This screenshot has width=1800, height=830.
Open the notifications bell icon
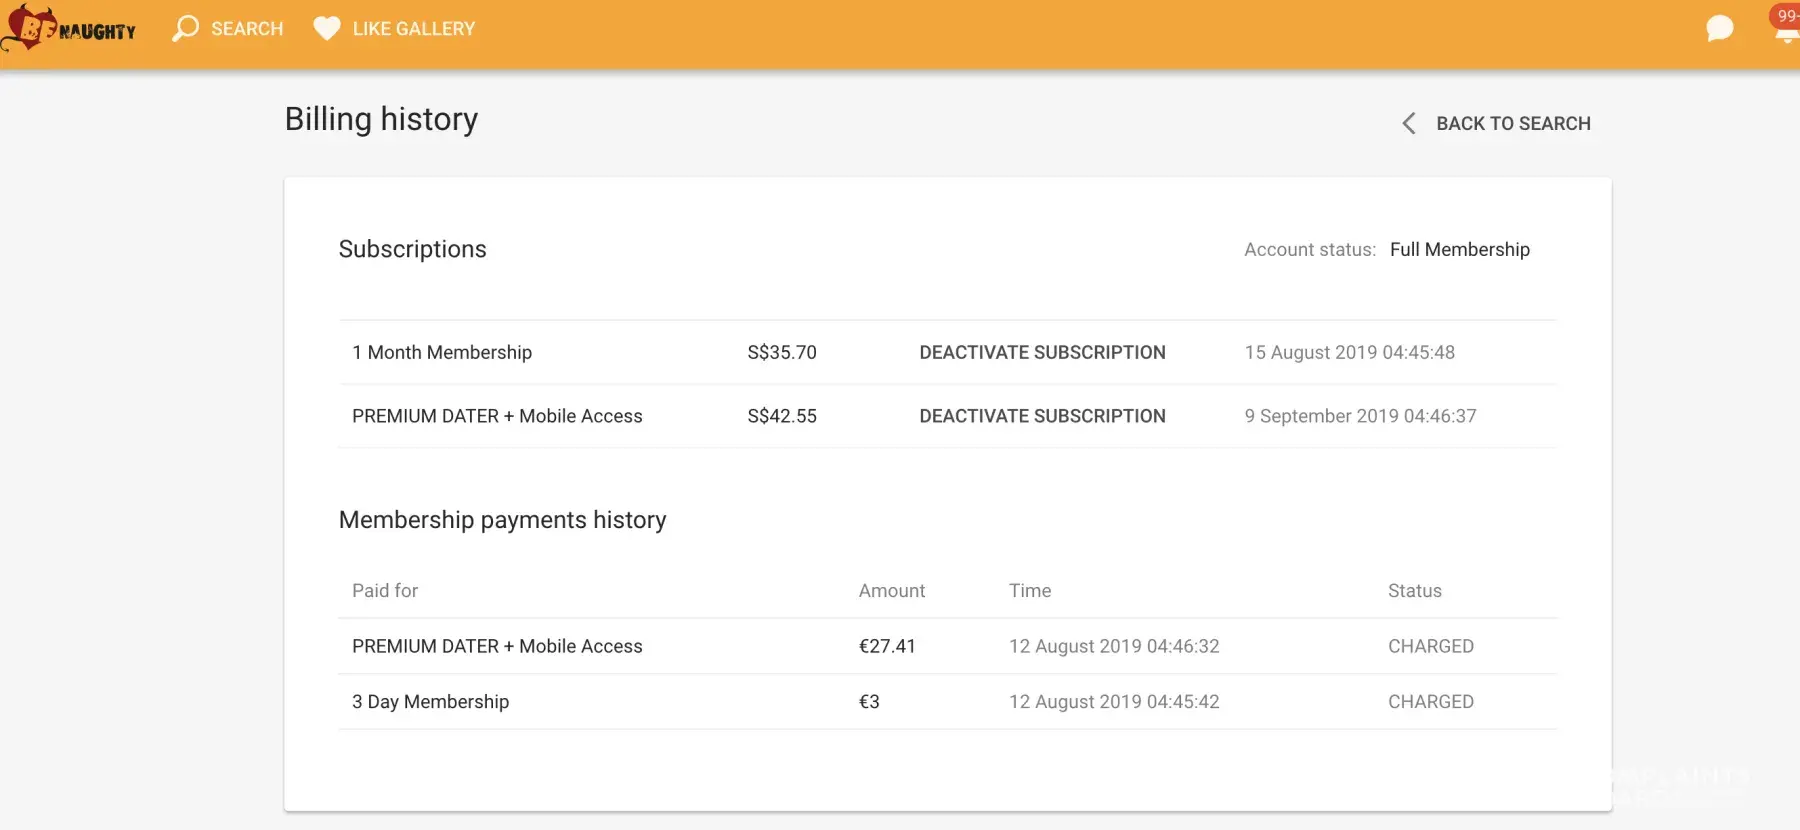(x=1787, y=38)
